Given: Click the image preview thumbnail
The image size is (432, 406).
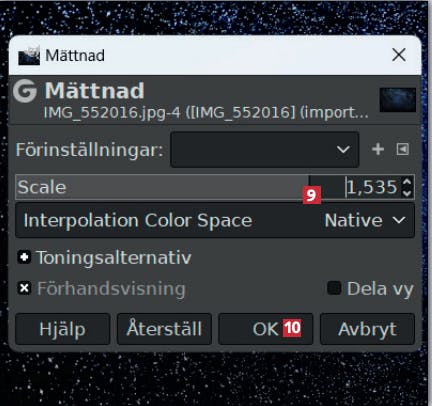Looking at the screenshot, I should tap(398, 100).
